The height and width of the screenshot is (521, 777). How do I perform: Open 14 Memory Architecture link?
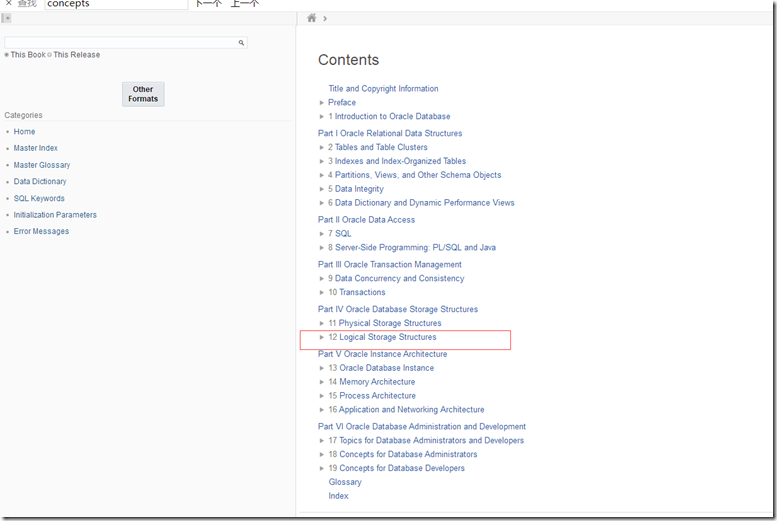click(x=372, y=382)
